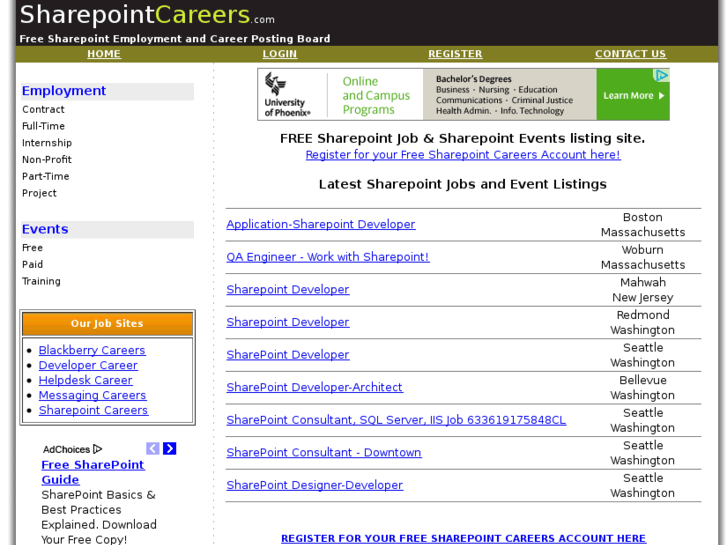Open the Sharepoint Developer job in Mahwah
The width and height of the screenshot is (727, 545).
[x=288, y=289]
